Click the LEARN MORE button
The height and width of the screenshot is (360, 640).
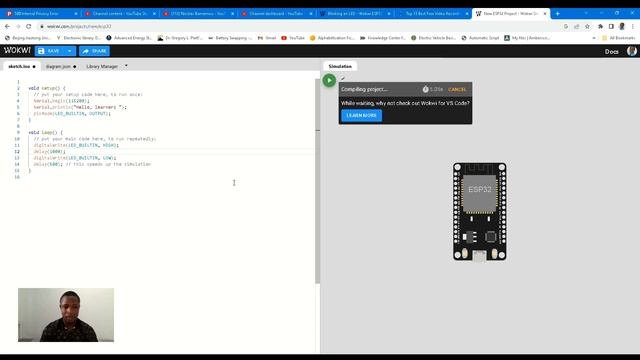pyautogui.click(x=361, y=116)
